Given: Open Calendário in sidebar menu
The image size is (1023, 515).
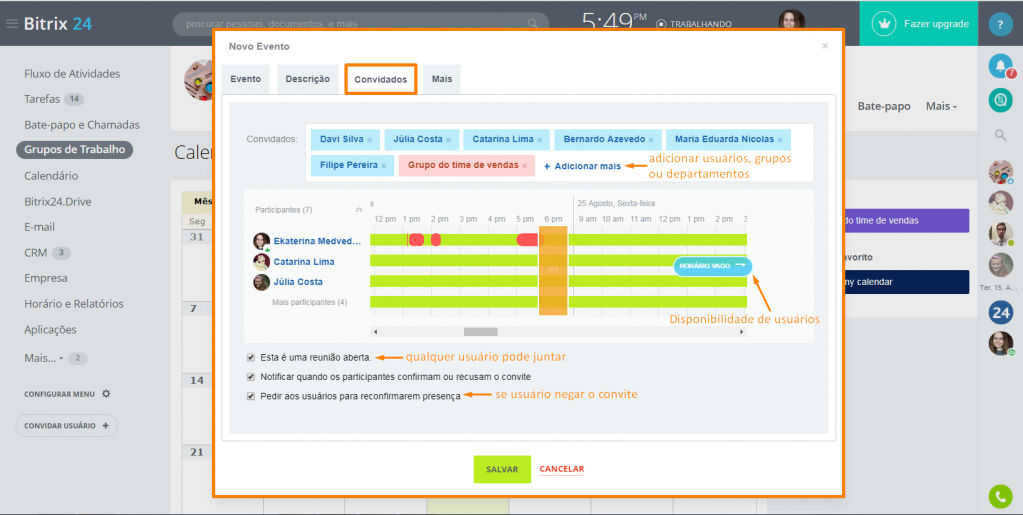Looking at the screenshot, I should click(x=51, y=176).
